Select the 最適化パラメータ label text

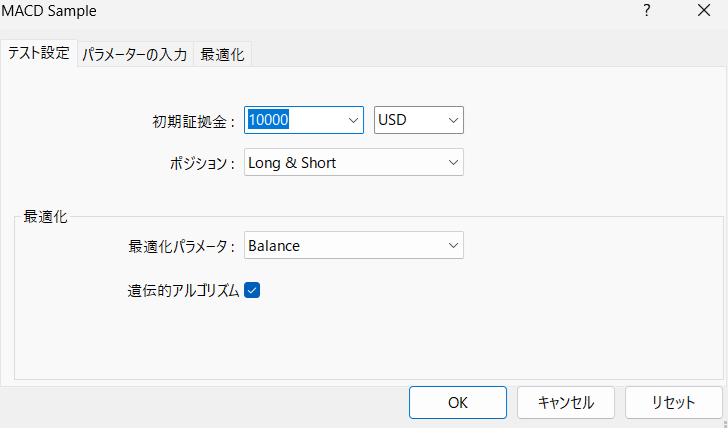(181, 246)
